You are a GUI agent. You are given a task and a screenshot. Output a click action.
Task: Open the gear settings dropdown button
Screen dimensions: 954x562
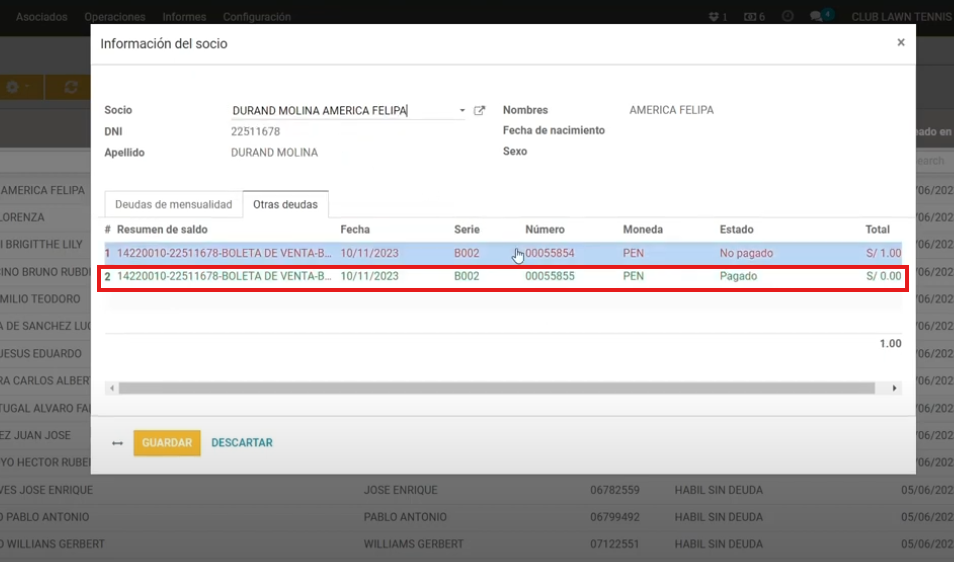coord(17,88)
